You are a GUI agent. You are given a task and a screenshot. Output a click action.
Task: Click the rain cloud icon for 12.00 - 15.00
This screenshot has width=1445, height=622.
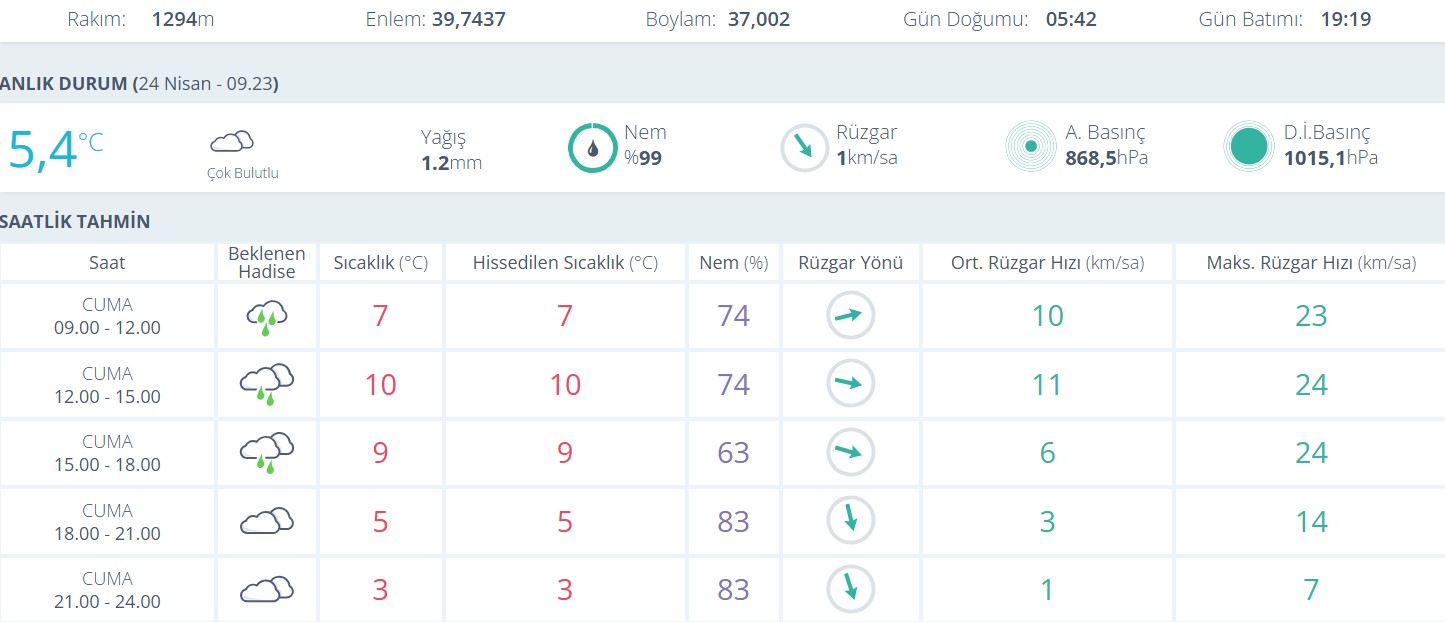[x=267, y=385]
